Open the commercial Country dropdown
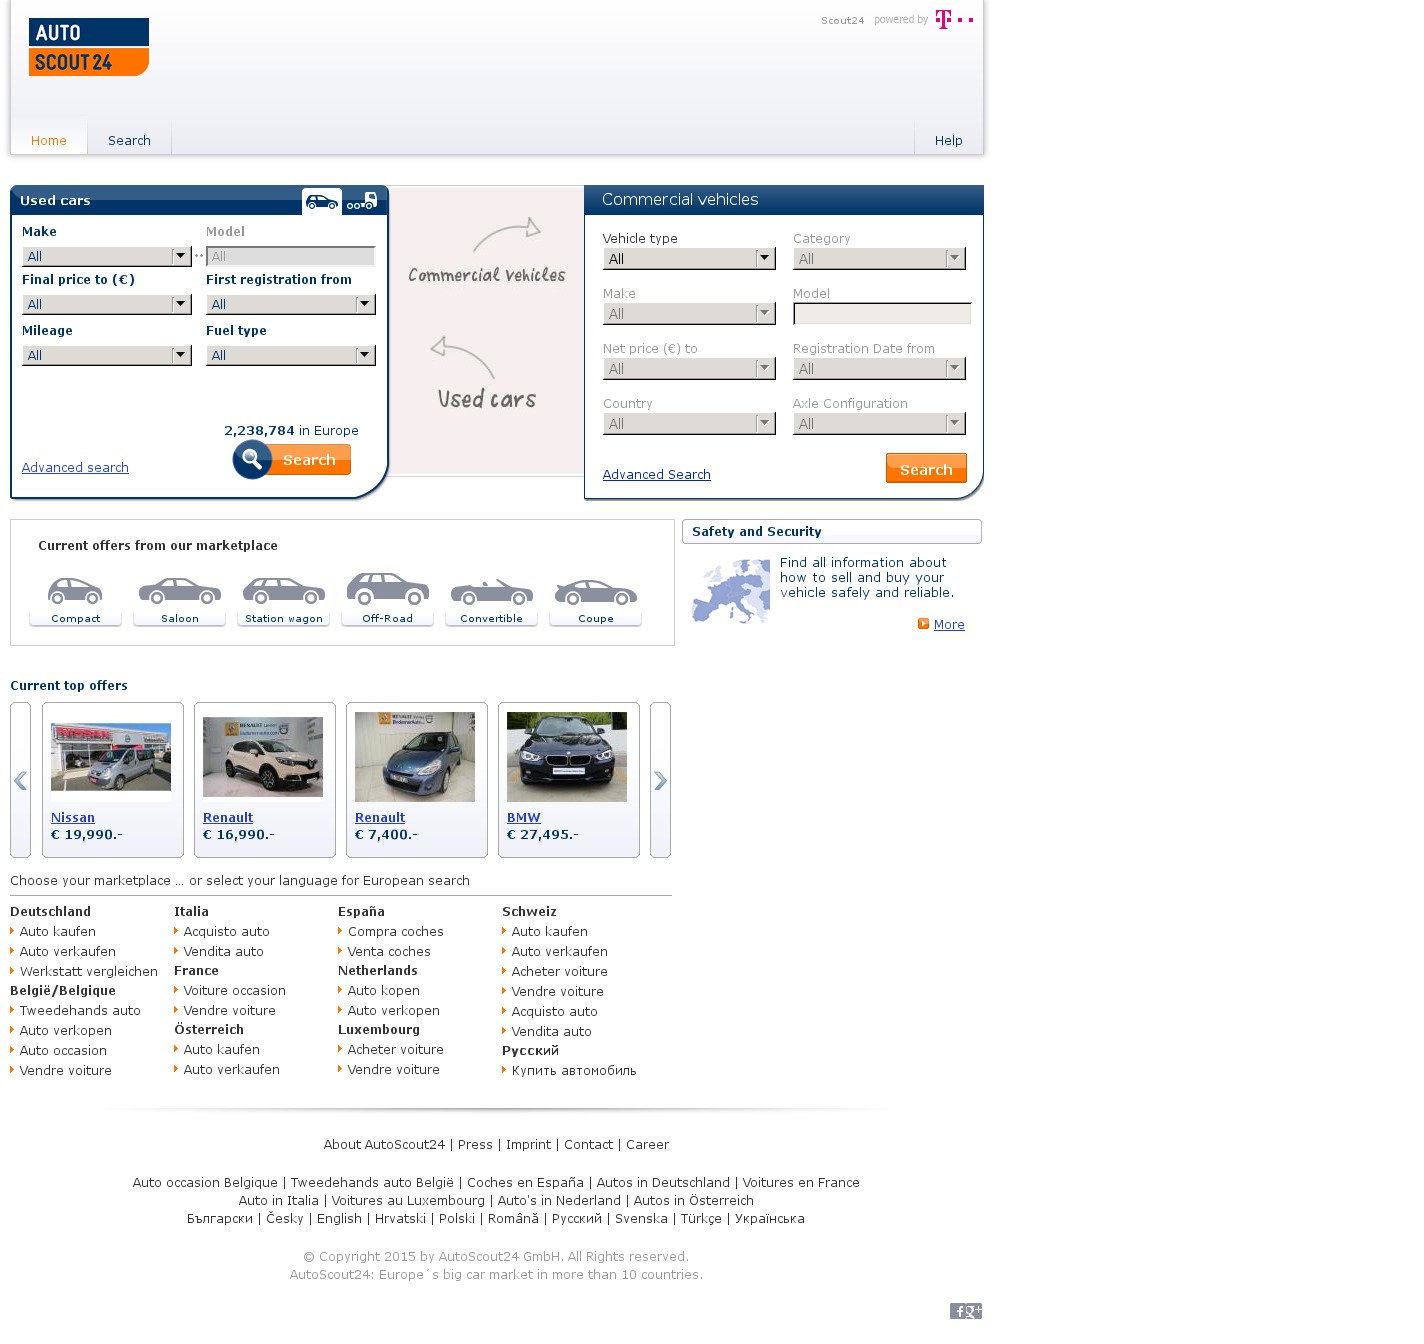 point(689,424)
